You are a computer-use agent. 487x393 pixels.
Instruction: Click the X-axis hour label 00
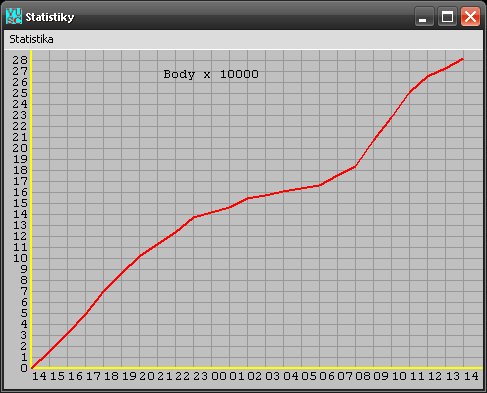coord(219,376)
